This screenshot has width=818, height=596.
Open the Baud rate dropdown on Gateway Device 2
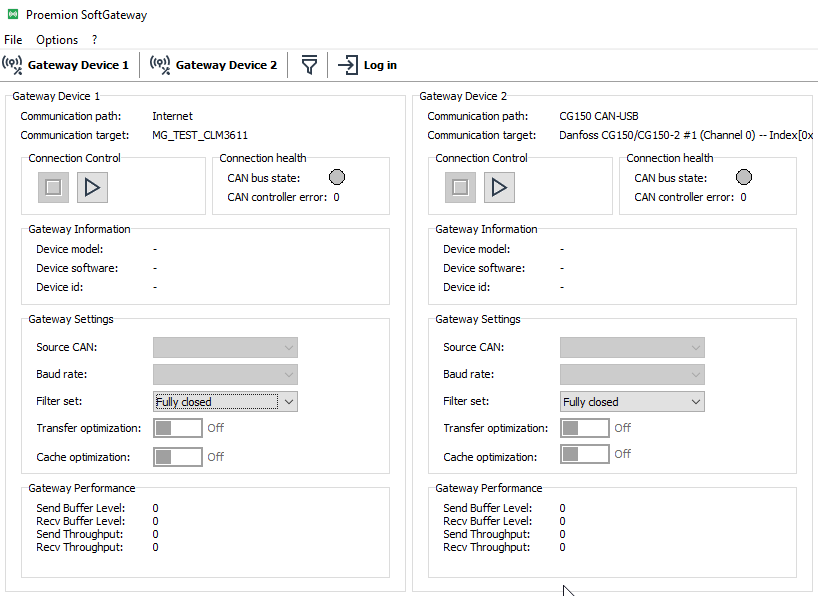pyautogui.click(x=632, y=374)
